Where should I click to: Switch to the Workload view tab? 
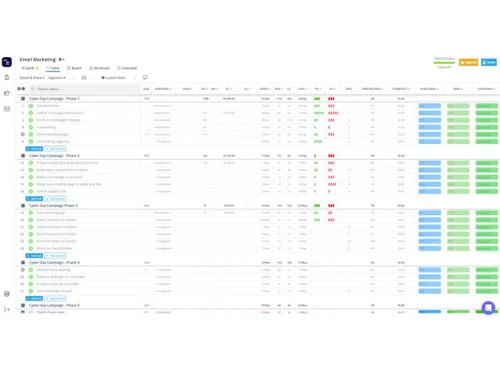coord(99,68)
